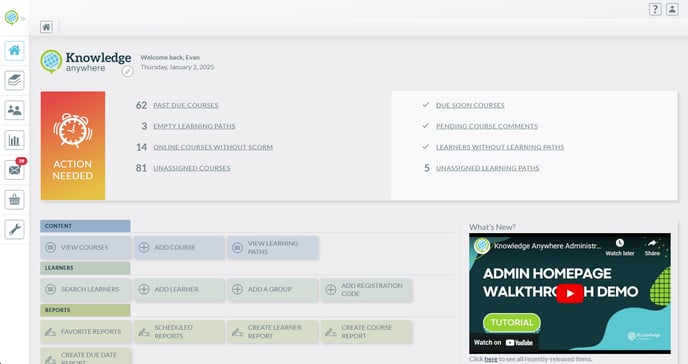This screenshot has width=688, height=364.
Task: Open the learners people icon in sidebar
Action: [14, 110]
